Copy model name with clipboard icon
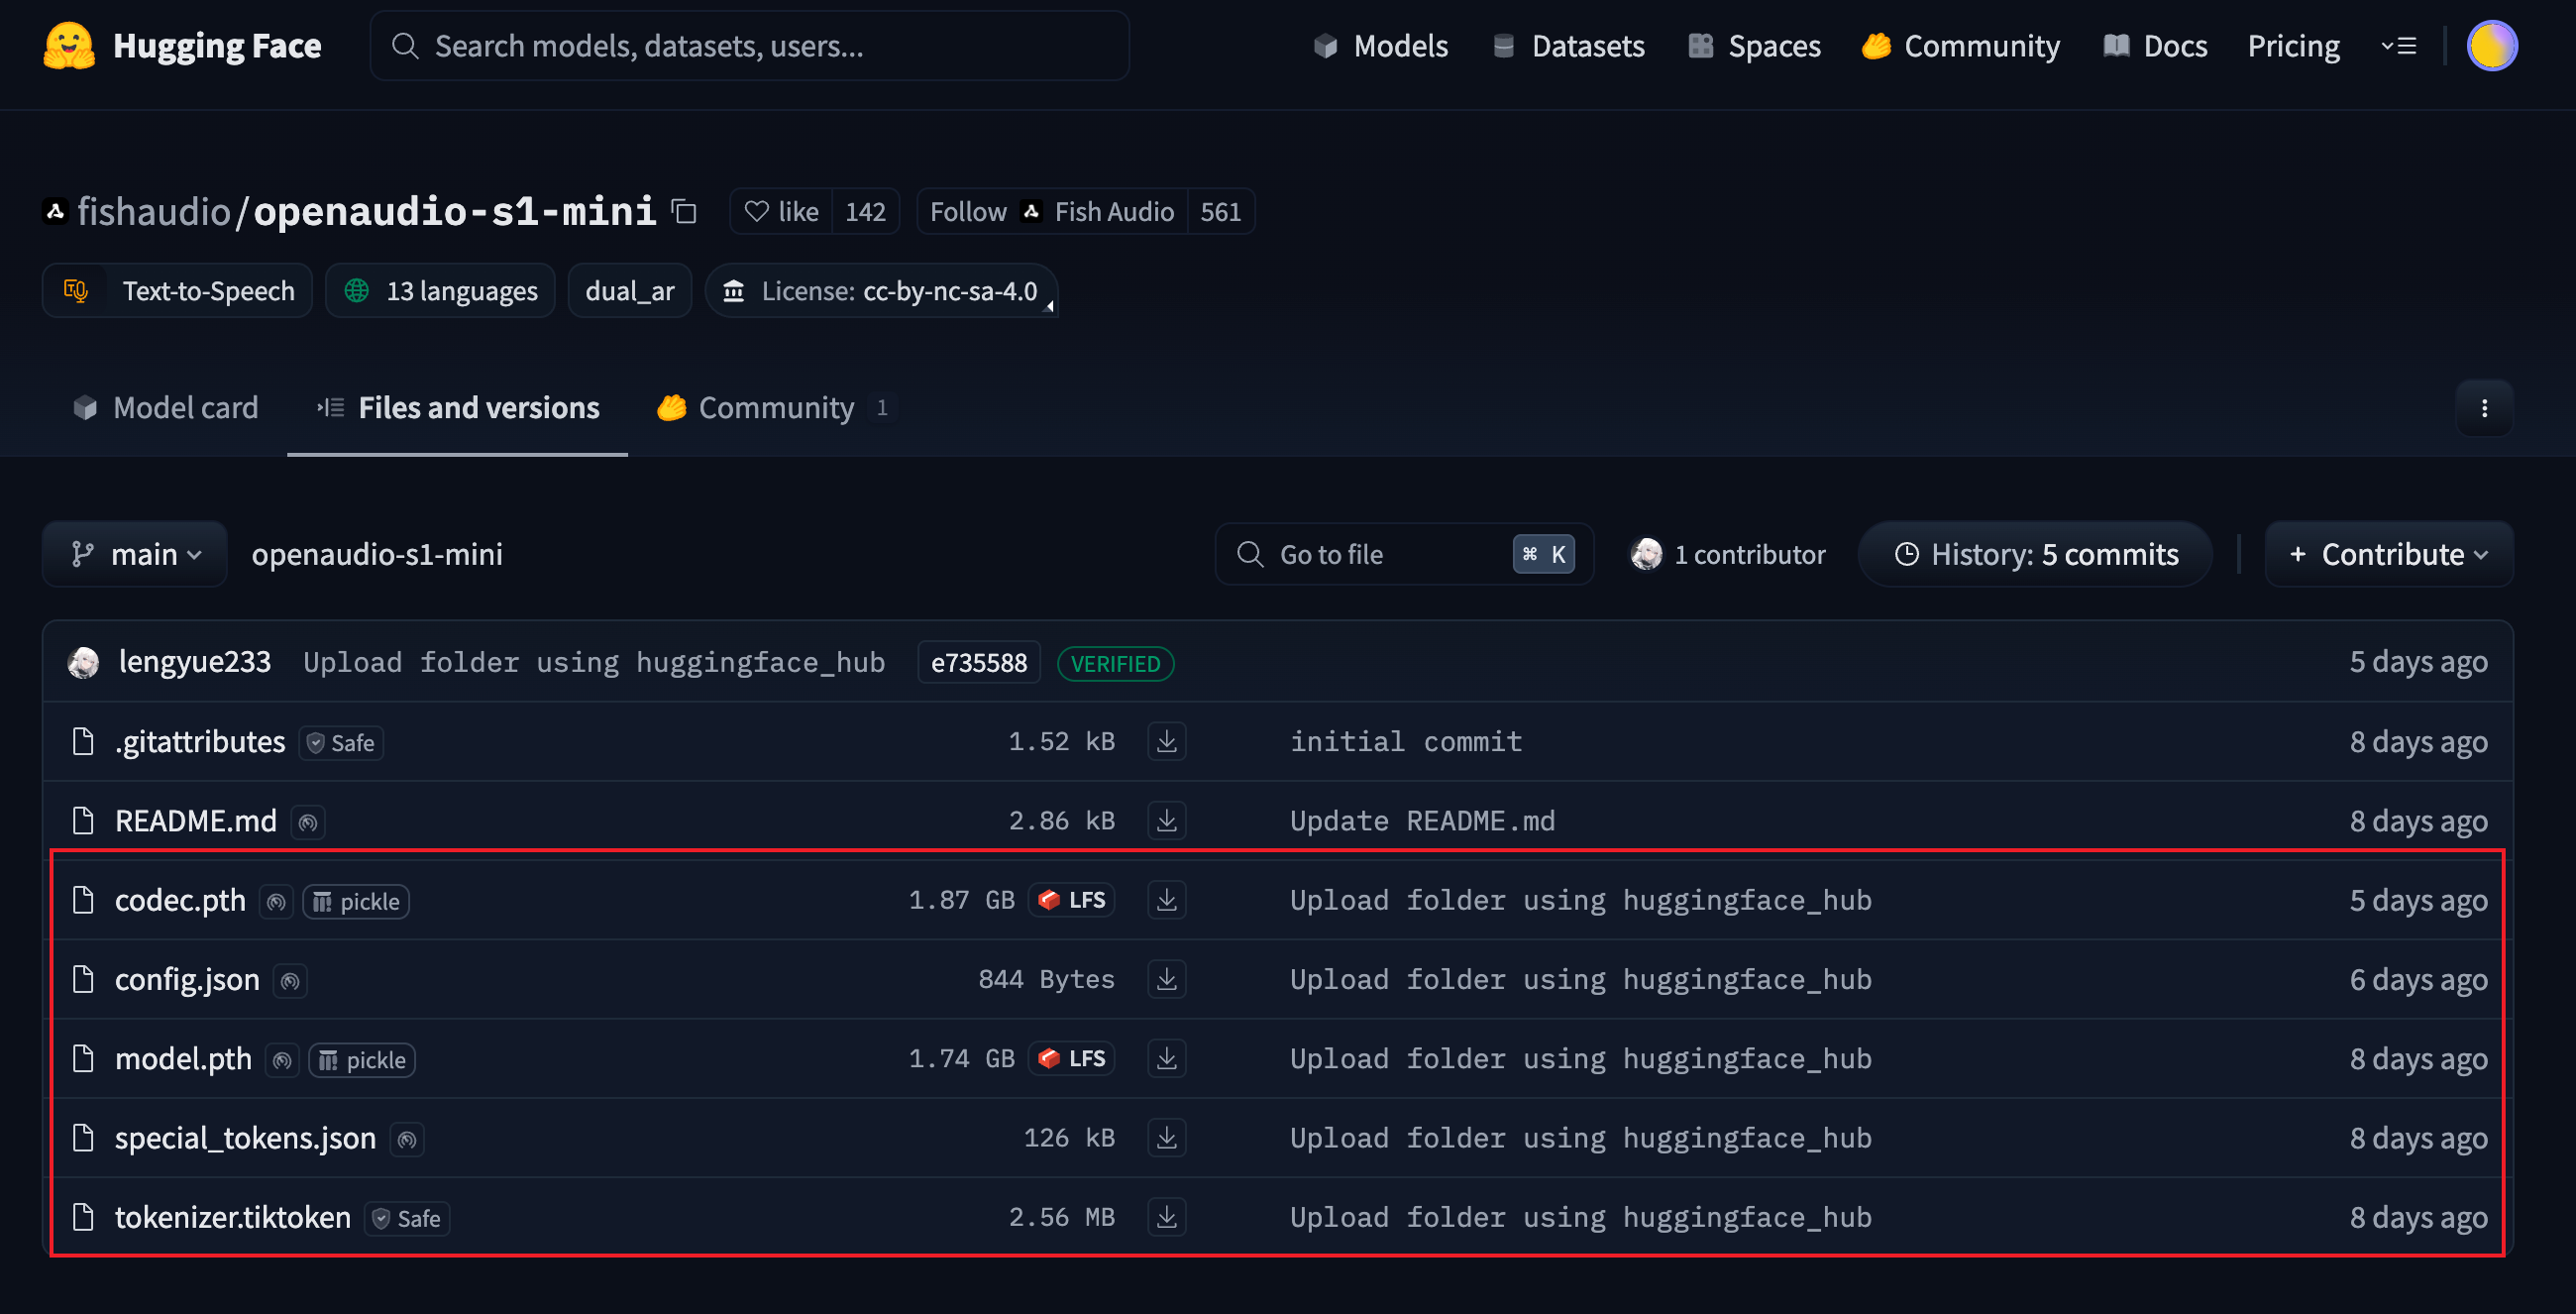This screenshot has height=1314, width=2576. (x=684, y=211)
